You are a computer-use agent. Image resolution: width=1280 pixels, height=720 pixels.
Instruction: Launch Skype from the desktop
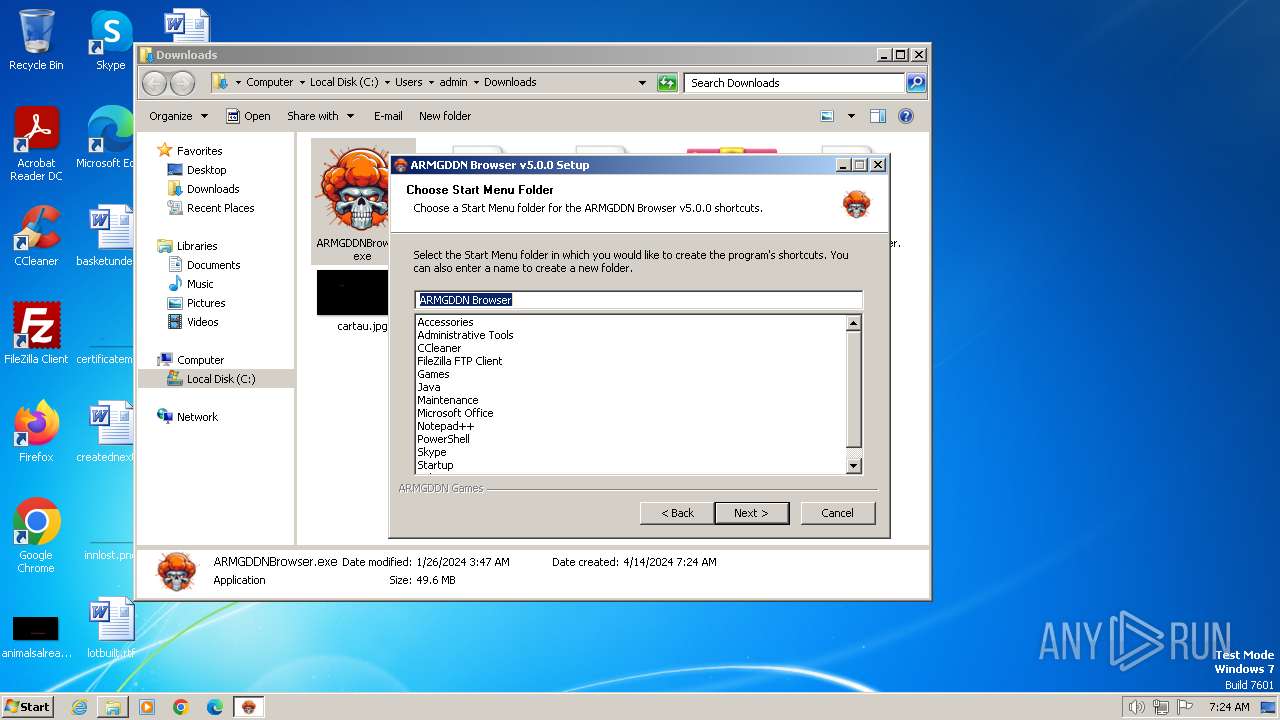coord(110,40)
